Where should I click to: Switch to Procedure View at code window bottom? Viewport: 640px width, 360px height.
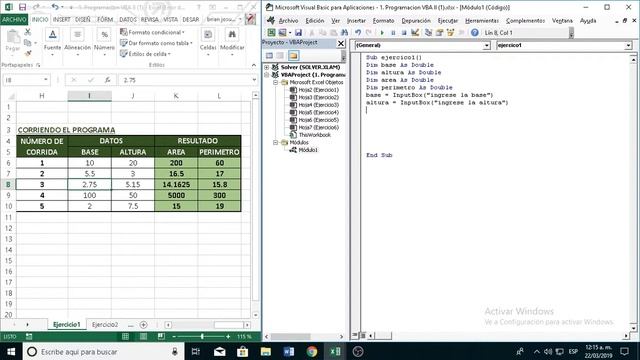[x=355, y=336]
